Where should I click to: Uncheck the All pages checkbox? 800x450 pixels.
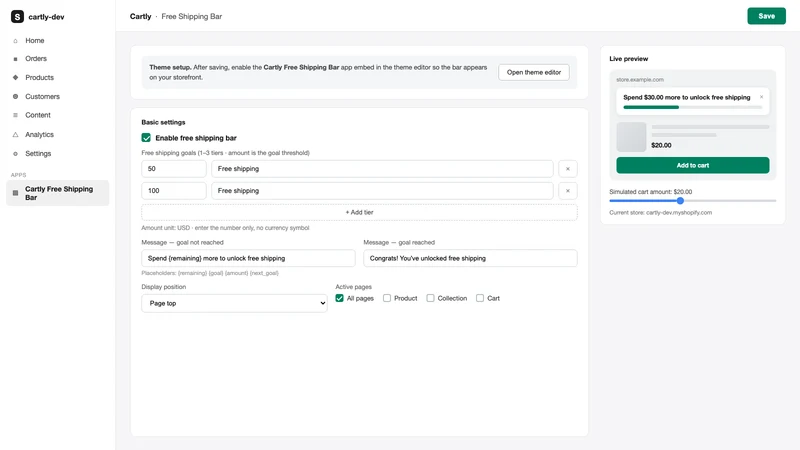pos(339,298)
